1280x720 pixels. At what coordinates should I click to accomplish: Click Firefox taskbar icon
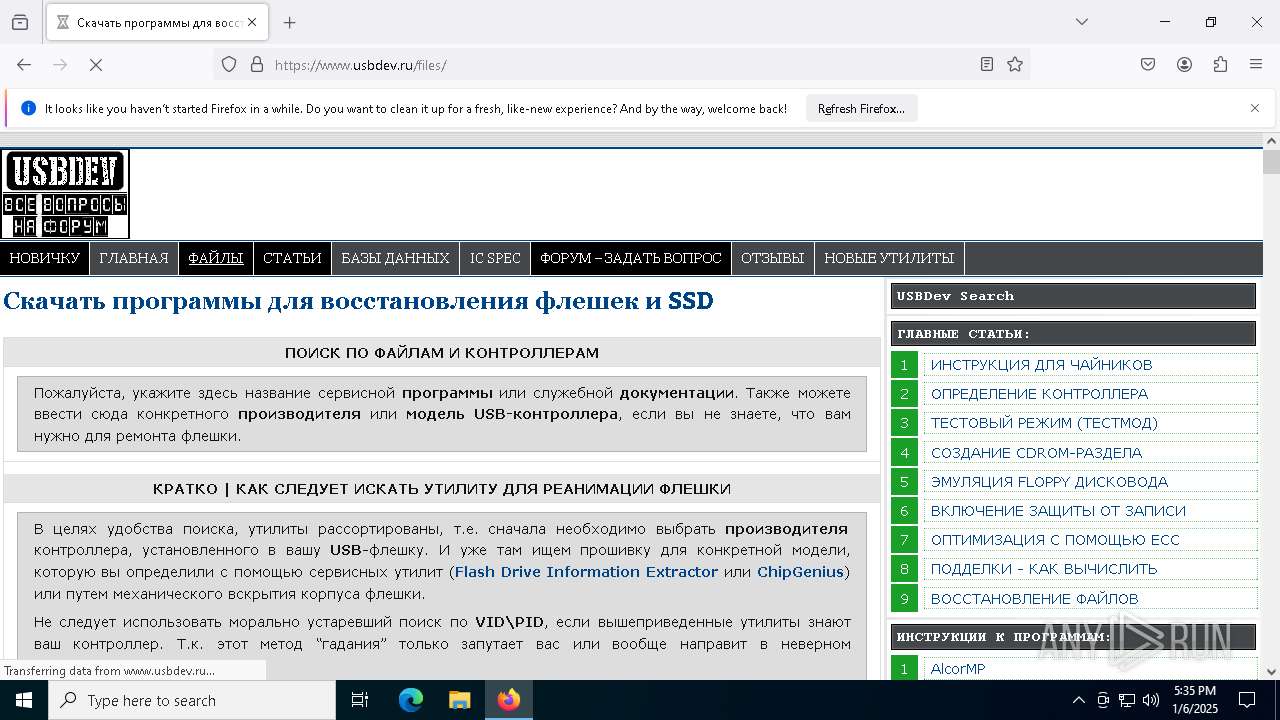pos(509,700)
